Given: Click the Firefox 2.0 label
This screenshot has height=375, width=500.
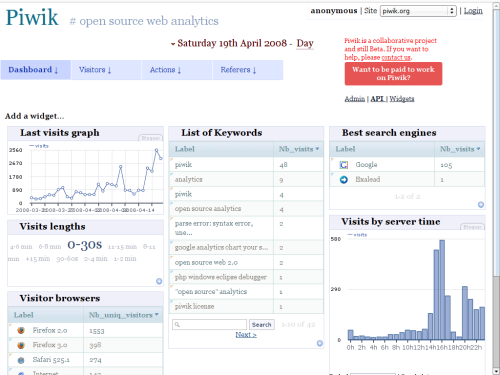Looking at the screenshot, I should 50,330.
